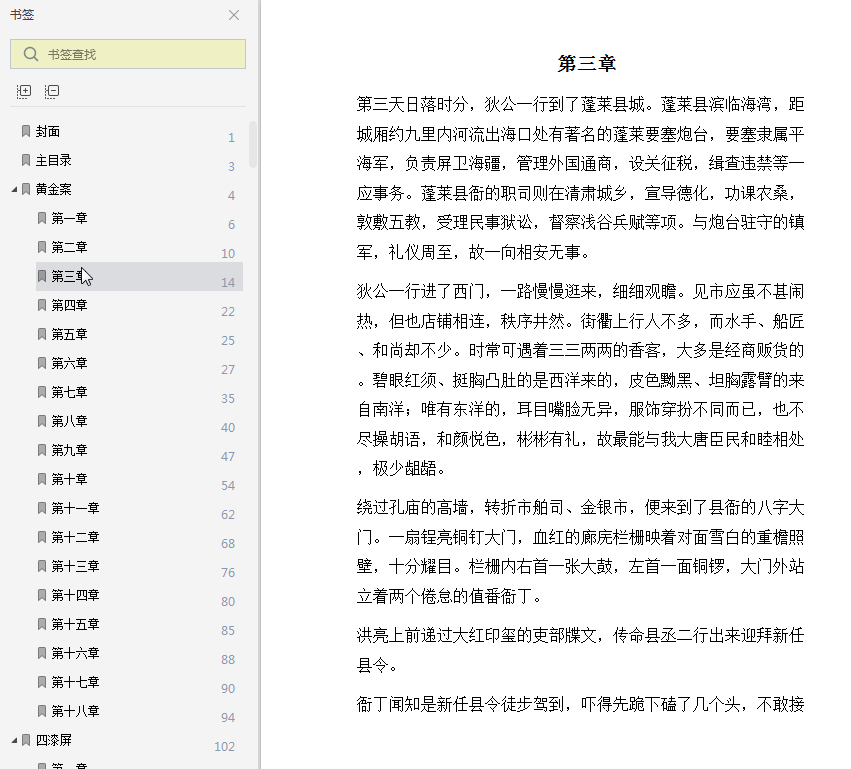
Task: Select 第十八章 bookmark
Action: point(75,711)
